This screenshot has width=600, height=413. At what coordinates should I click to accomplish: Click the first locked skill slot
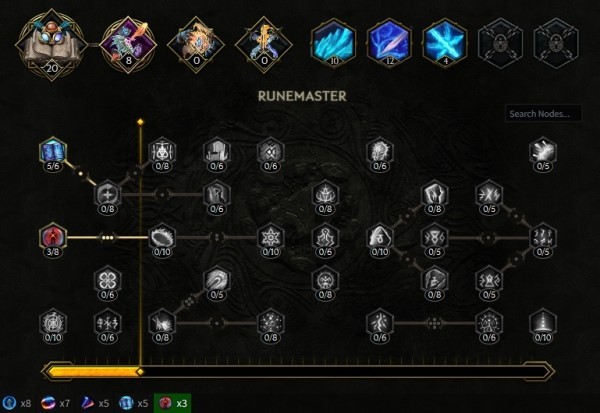(501, 43)
